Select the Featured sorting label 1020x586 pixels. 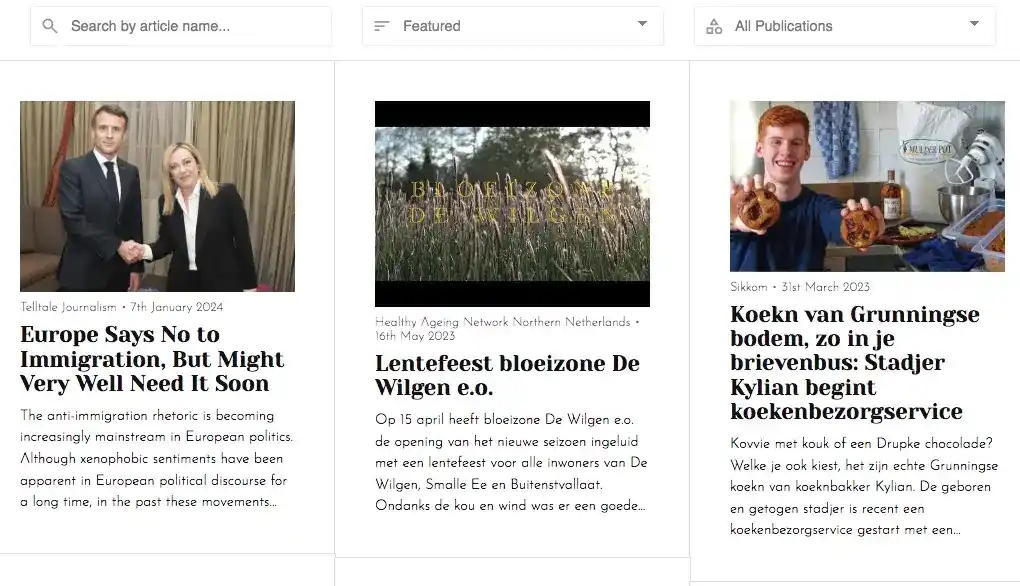[x=432, y=26]
